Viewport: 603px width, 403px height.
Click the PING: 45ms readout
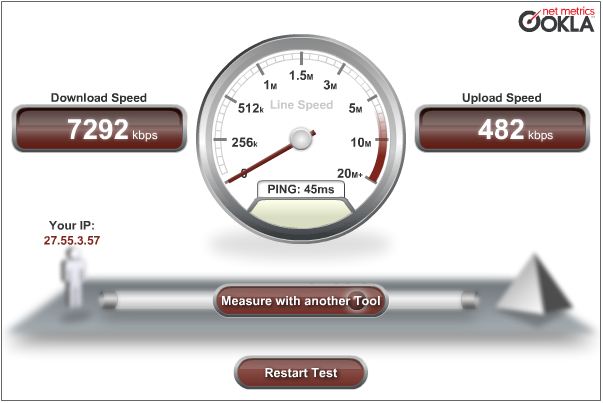(301, 189)
